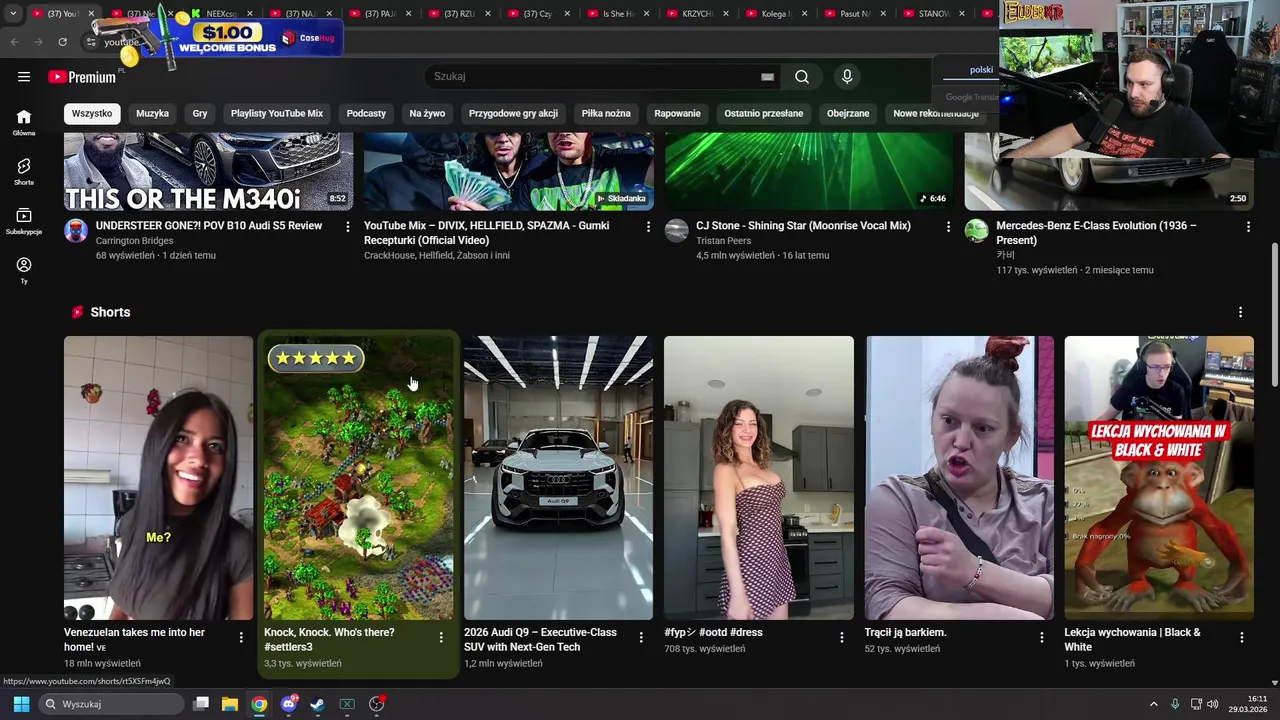Switch to the Kolega browser tab
This screenshot has height=720, width=1280.
pos(777,14)
